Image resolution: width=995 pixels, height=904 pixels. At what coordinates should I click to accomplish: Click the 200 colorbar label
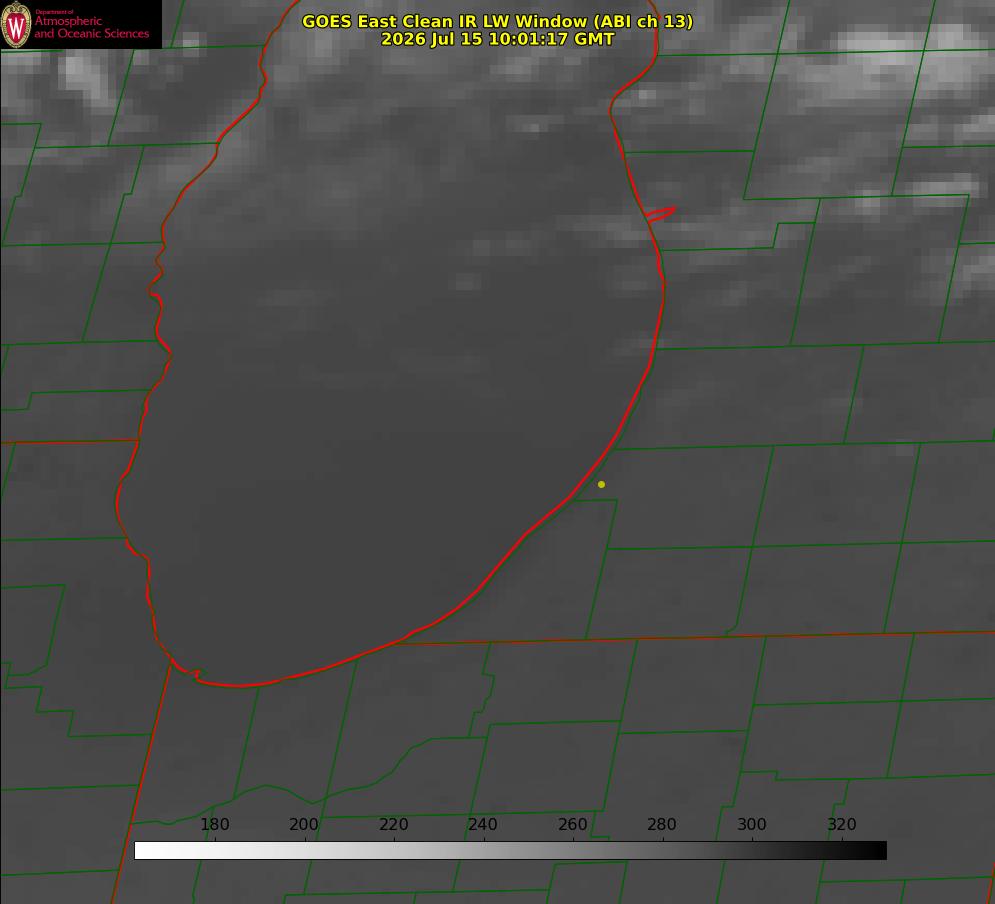point(303,824)
